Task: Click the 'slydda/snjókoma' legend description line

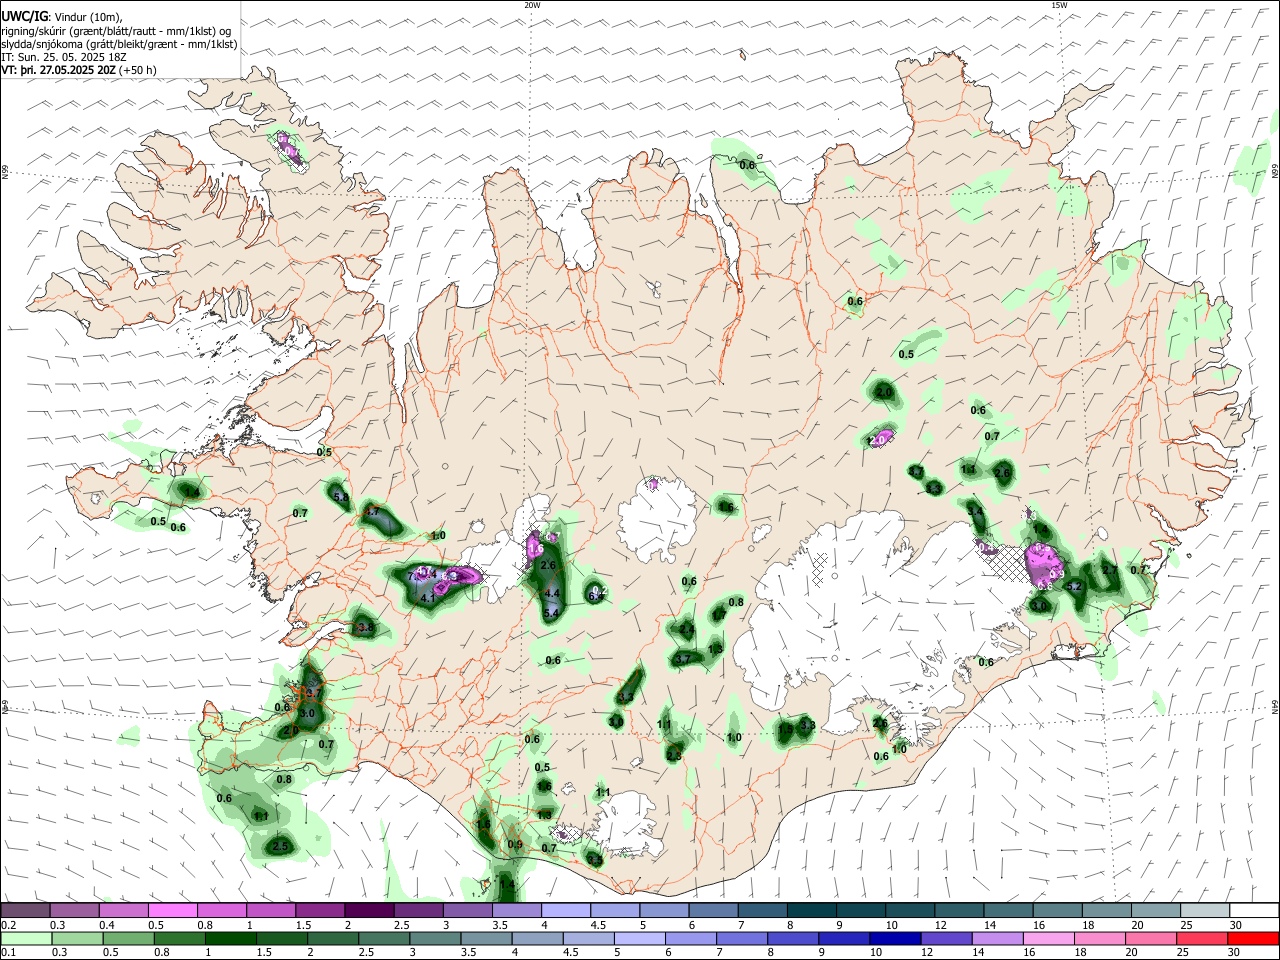Action: [119, 44]
